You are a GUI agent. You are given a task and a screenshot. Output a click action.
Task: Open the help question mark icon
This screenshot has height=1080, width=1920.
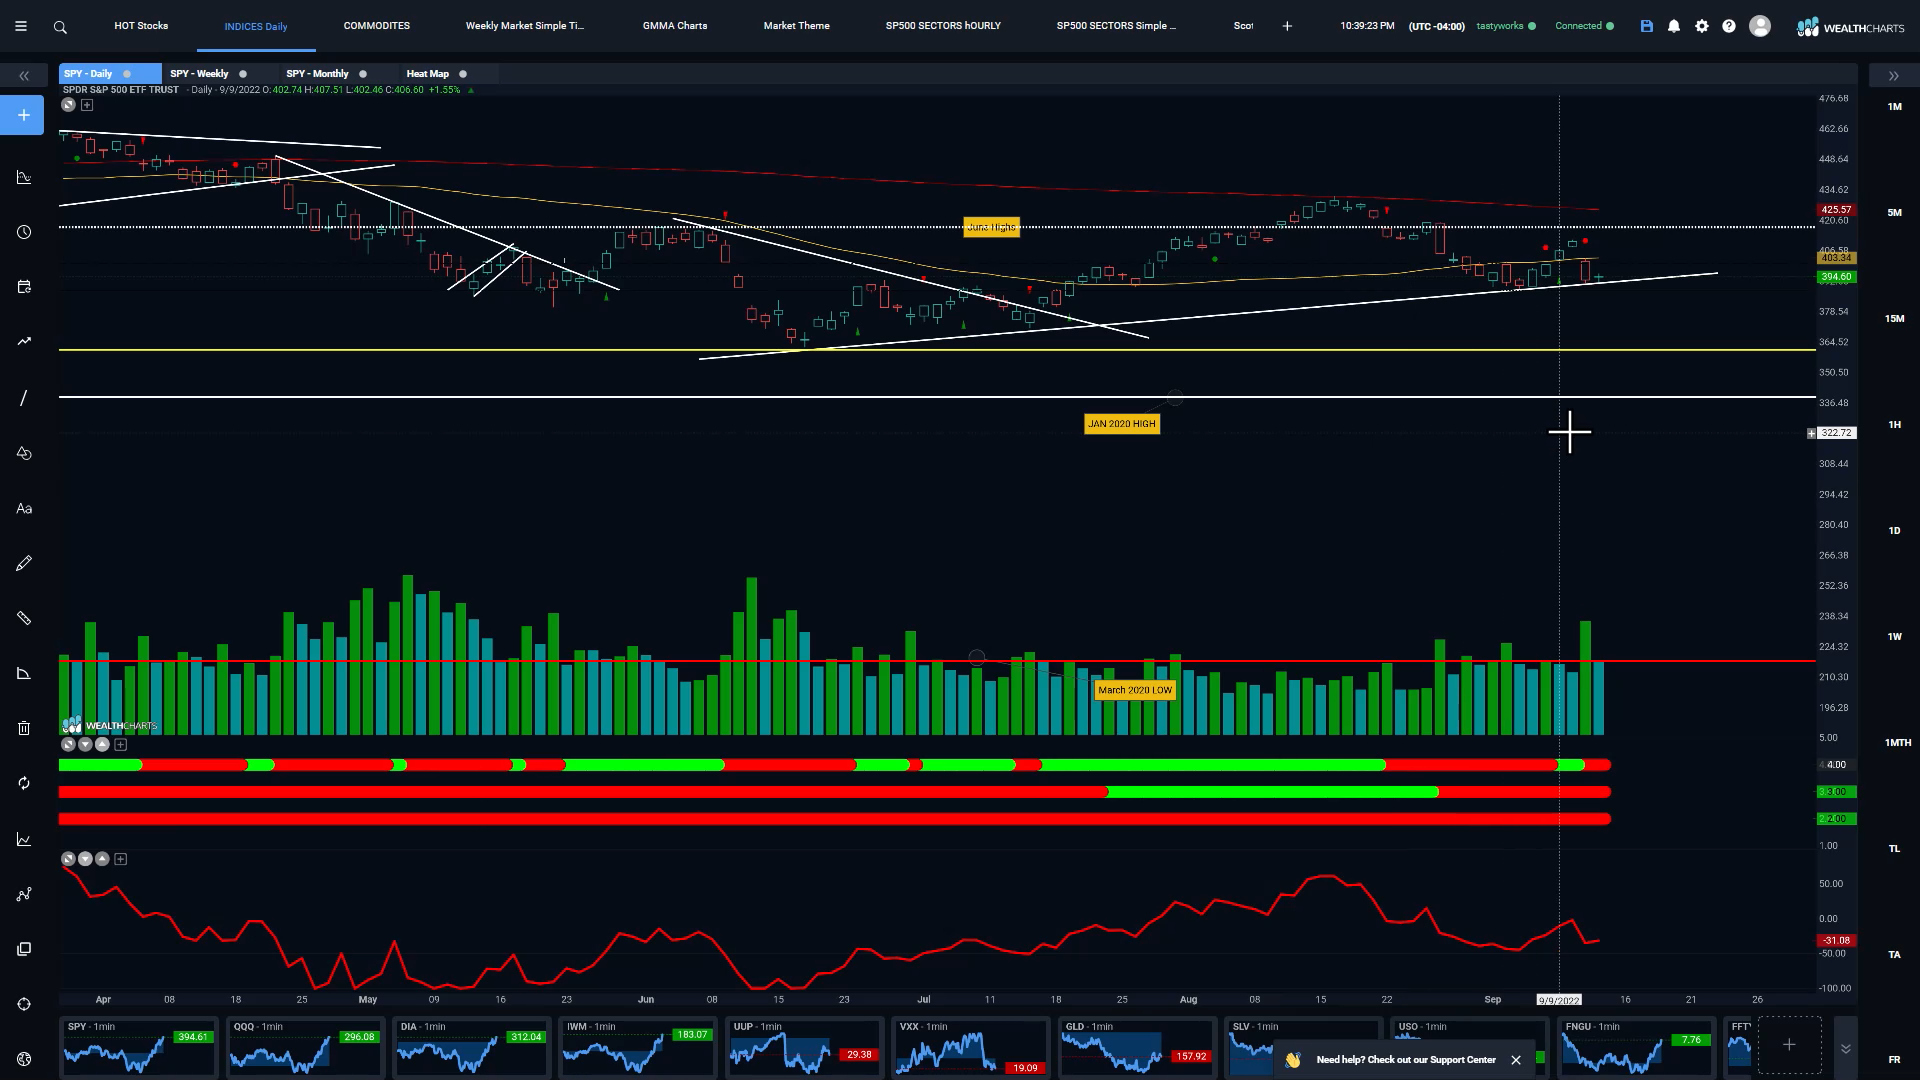(1729, 26)
